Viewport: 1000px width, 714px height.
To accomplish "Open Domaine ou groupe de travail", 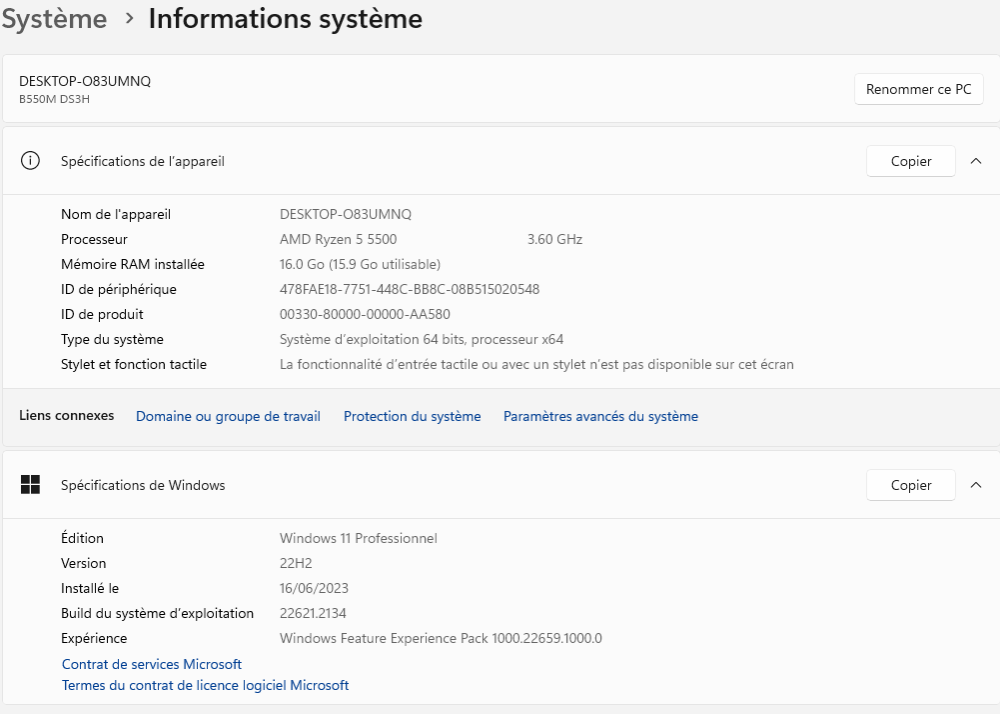I will 228,416.
